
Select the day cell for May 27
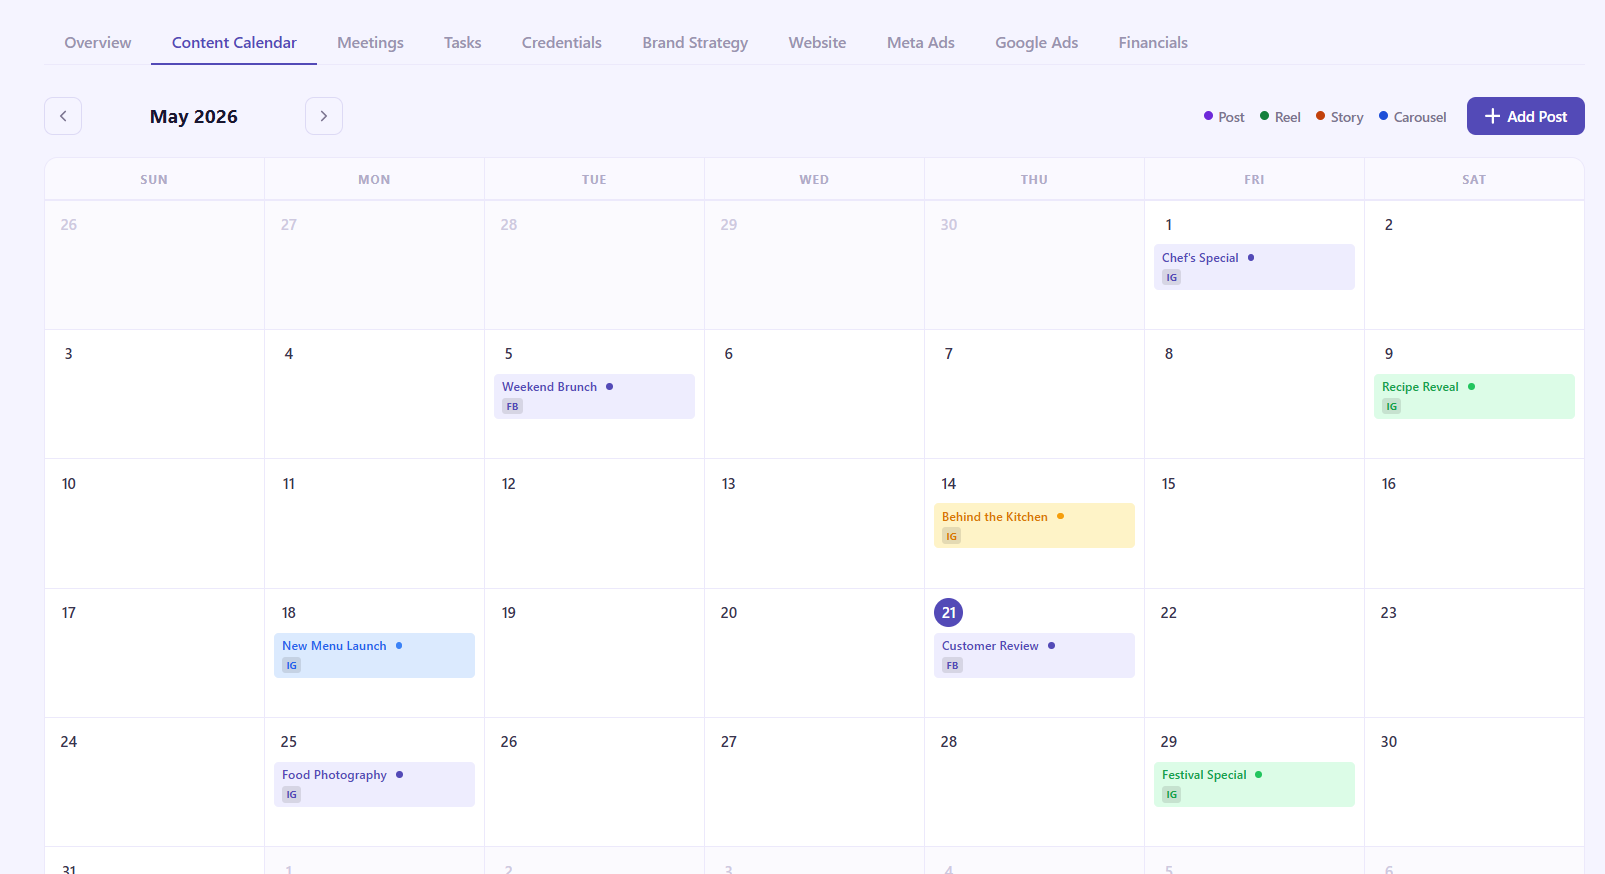[814, 782]
